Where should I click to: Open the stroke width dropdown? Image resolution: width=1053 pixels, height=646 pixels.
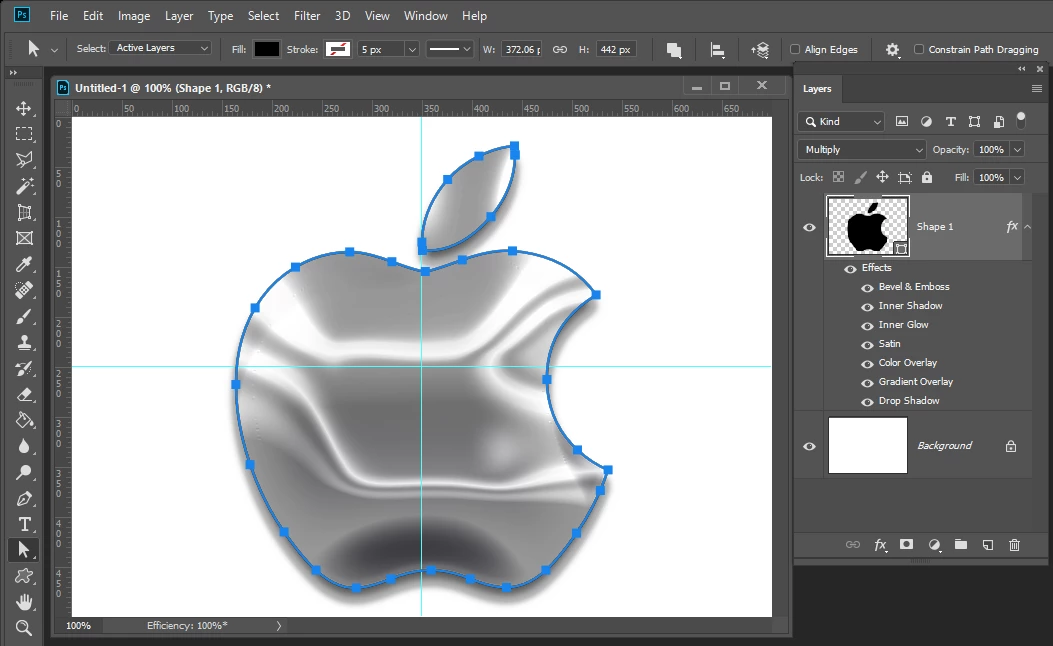click(x=412, y=50)
